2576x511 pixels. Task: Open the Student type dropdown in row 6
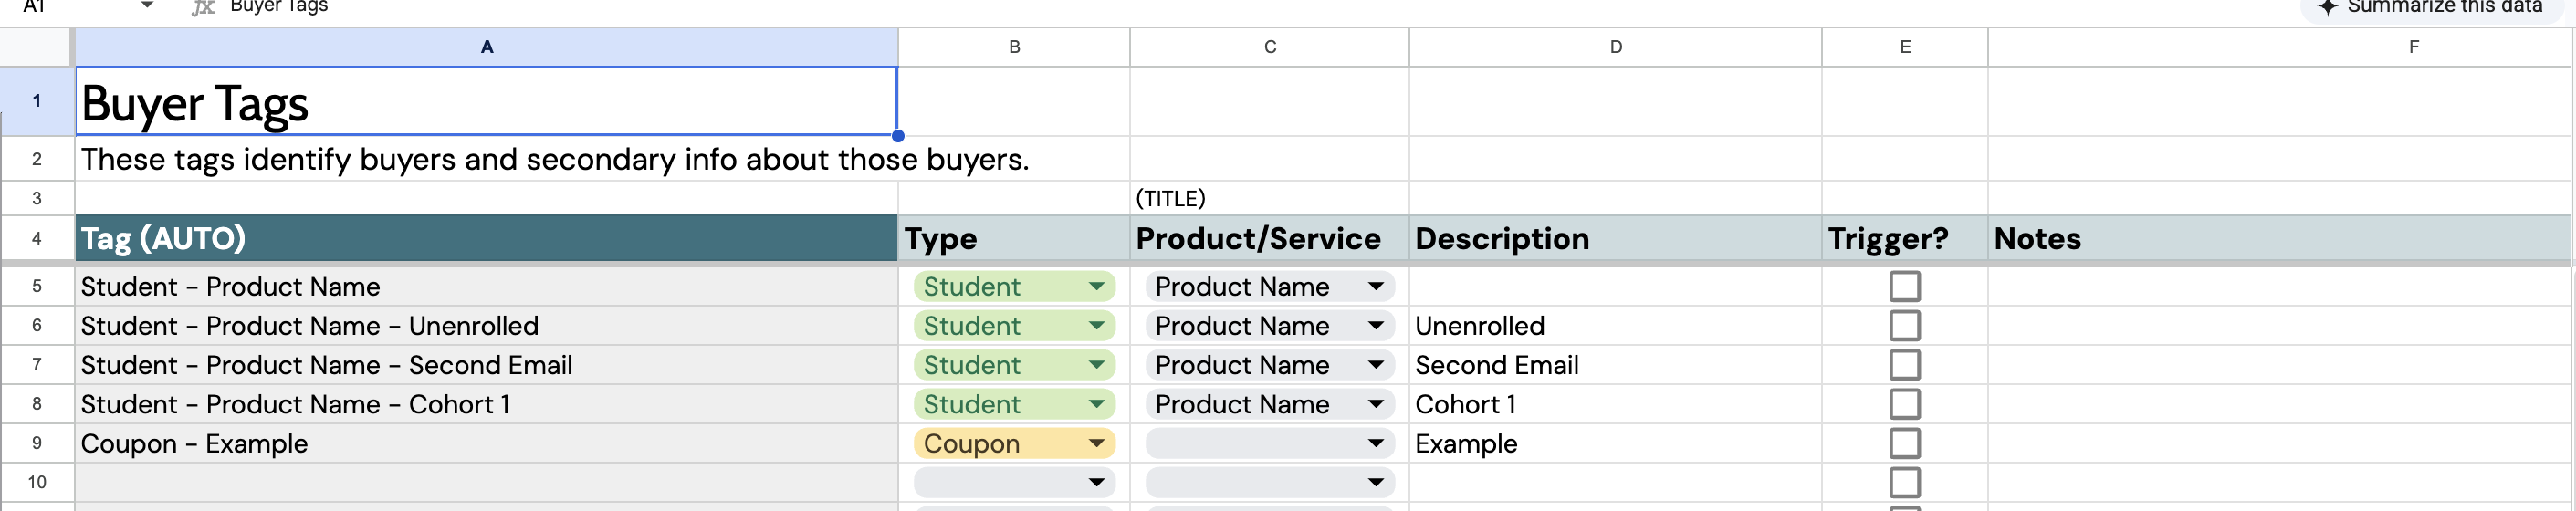coord(1014,325)
